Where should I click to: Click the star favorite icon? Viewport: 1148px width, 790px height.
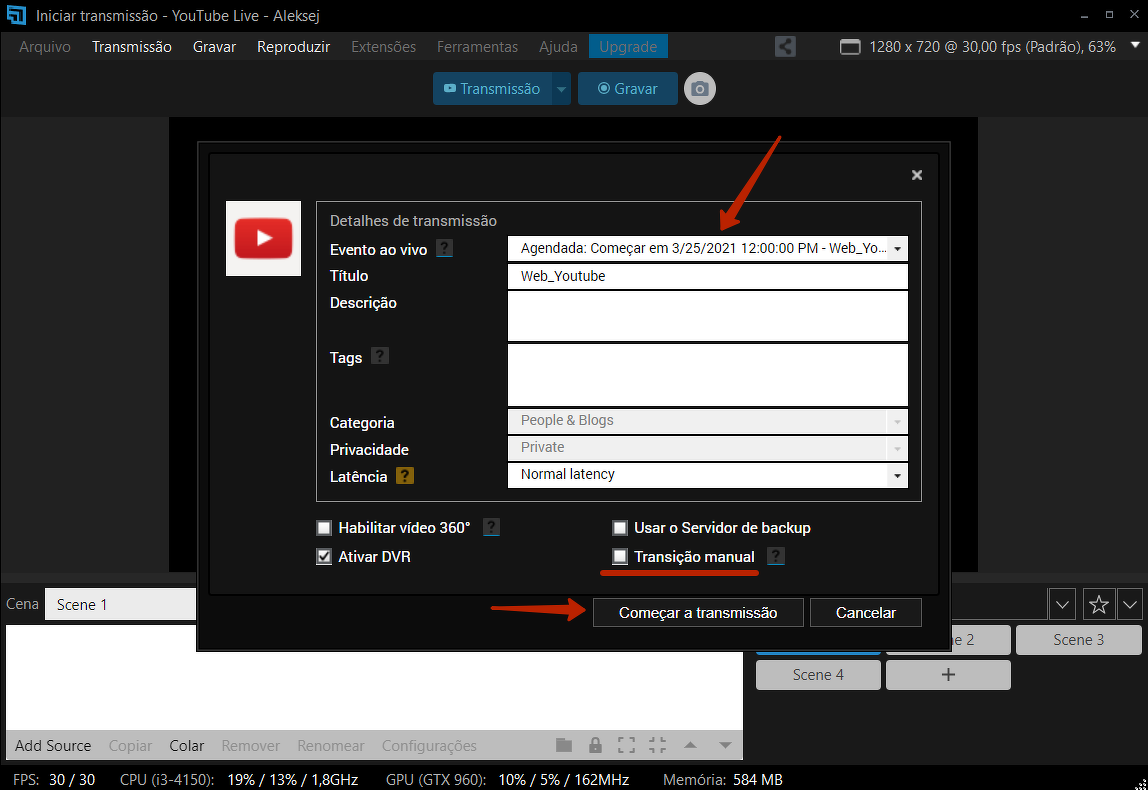[1098, 604]
